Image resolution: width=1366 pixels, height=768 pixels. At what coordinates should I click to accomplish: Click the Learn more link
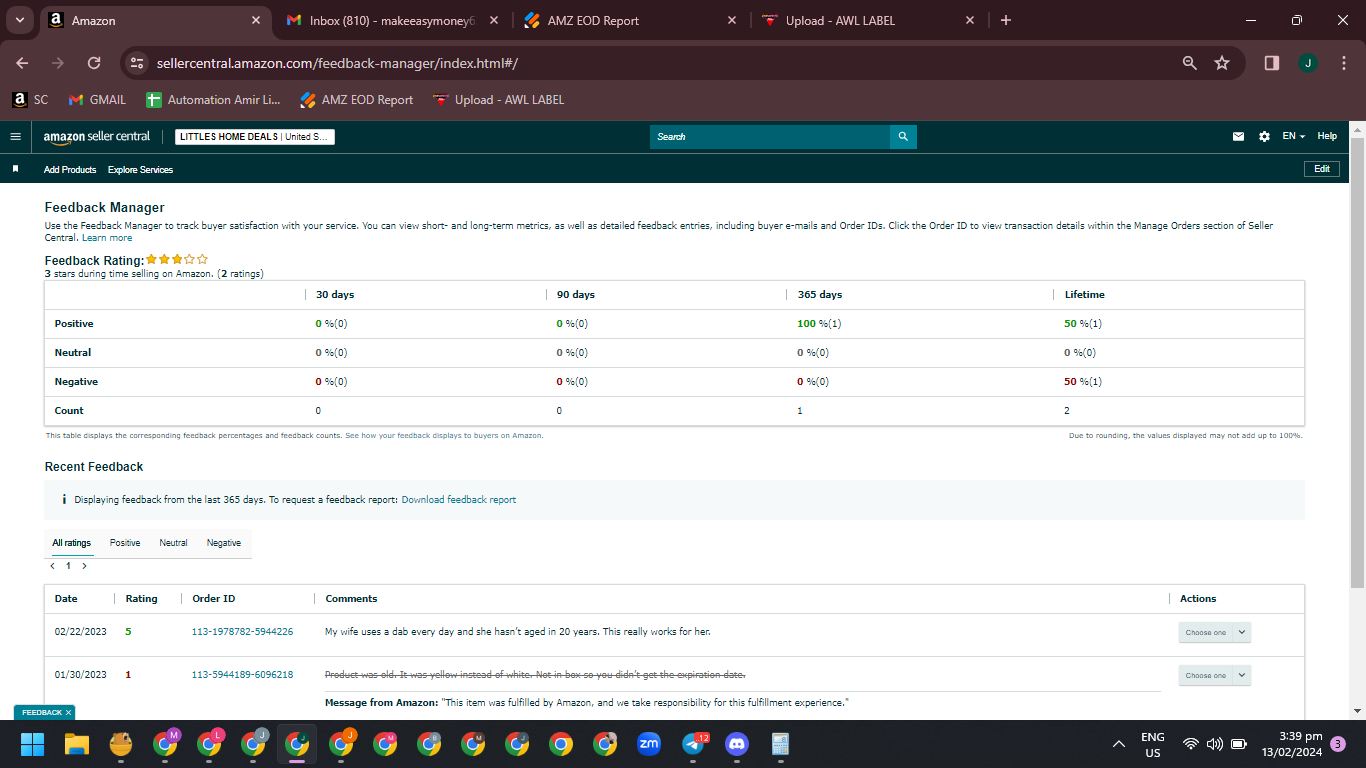(x=107, y=238)
